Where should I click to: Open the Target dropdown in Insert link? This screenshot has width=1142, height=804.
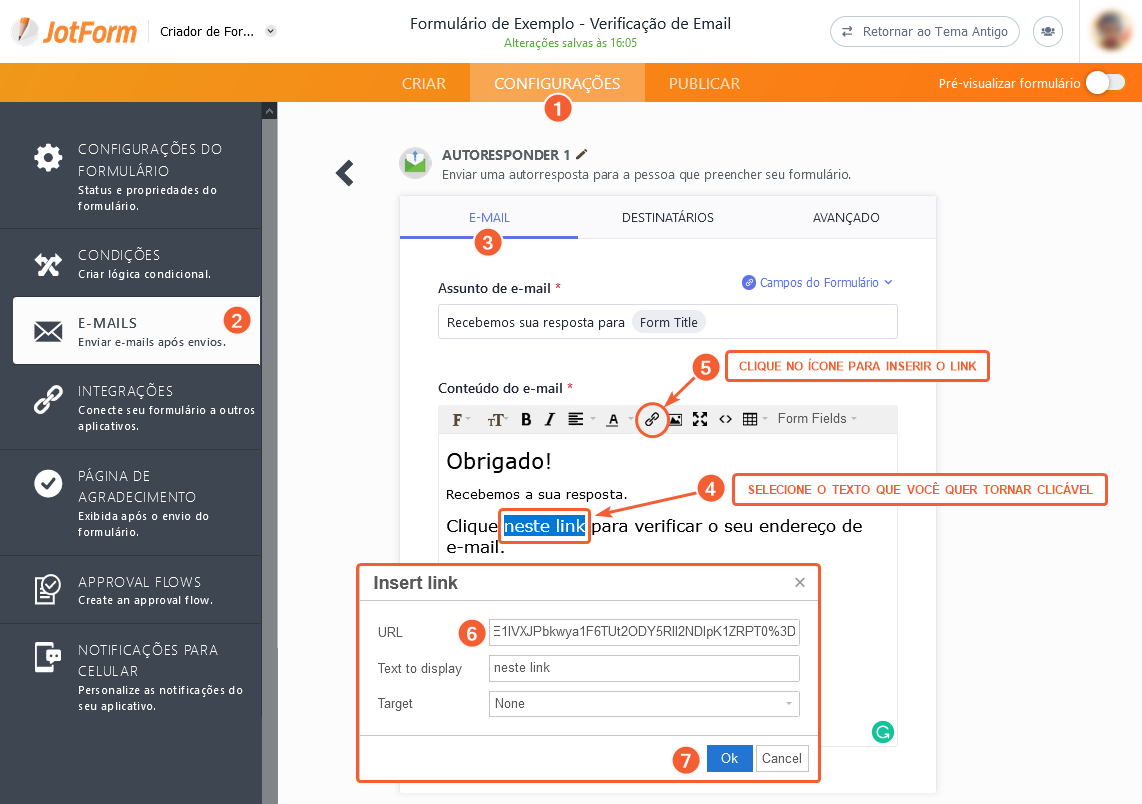[x=644, y=704]
